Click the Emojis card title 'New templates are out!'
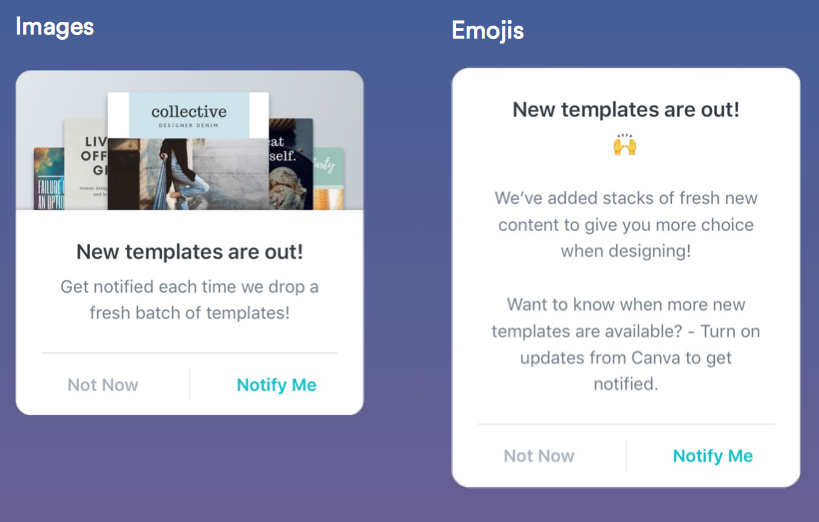Screen dimensions: 819x522 click(626, 110)
